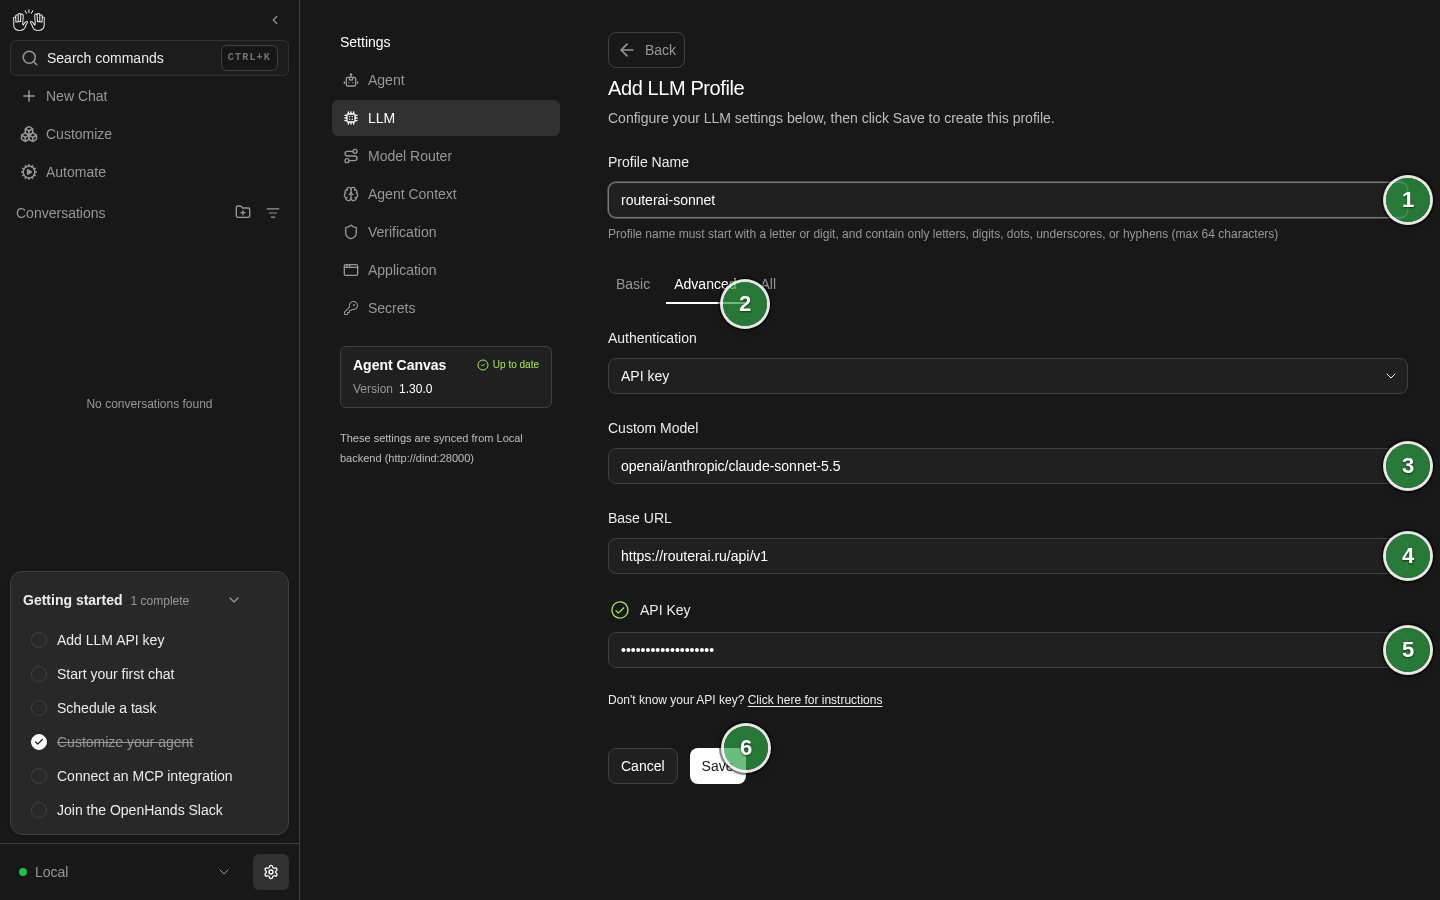Edit the Base URL field
The height and width of the screenshot is (900, 1440).
(x=1008, y=556)
